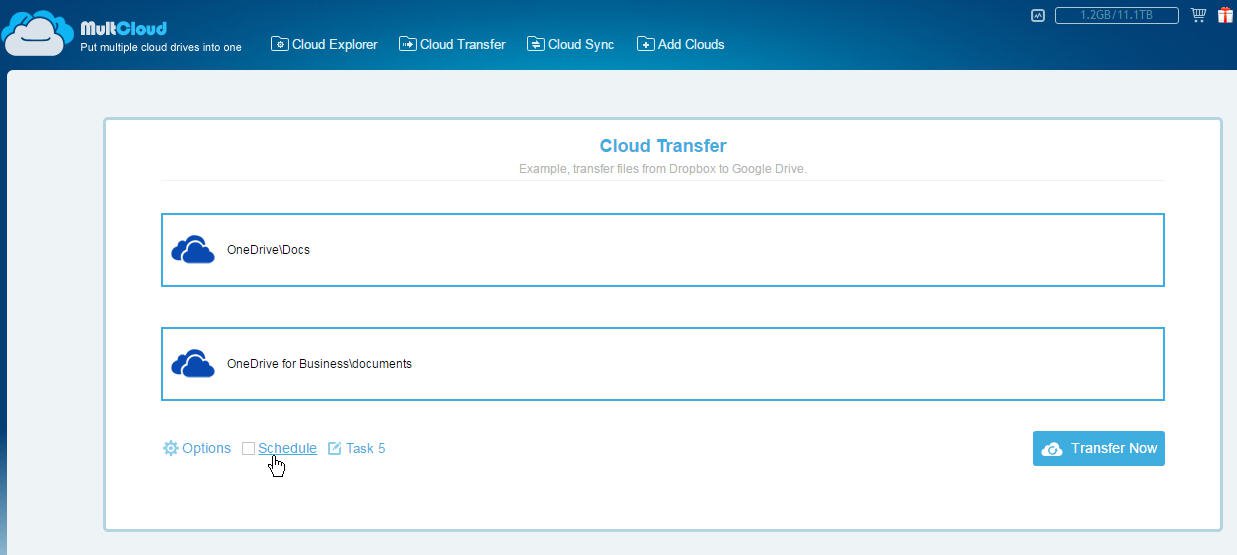Viewport: 1237px width, 555px height.
Task: Click the OneDrive cloud icon in source box
Action: 193,250
